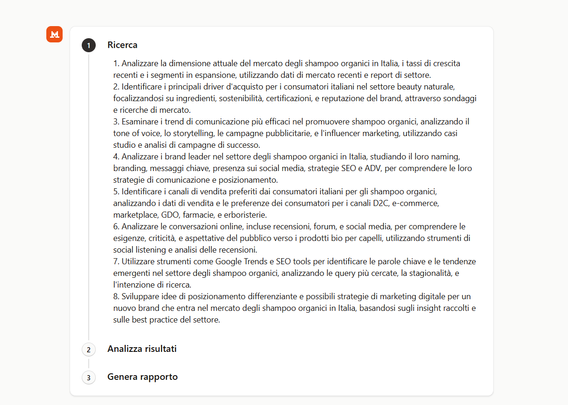This screenshot has height=405, width=568.
Task: Expand the Analizza risultati step
Action: point(142,349)
